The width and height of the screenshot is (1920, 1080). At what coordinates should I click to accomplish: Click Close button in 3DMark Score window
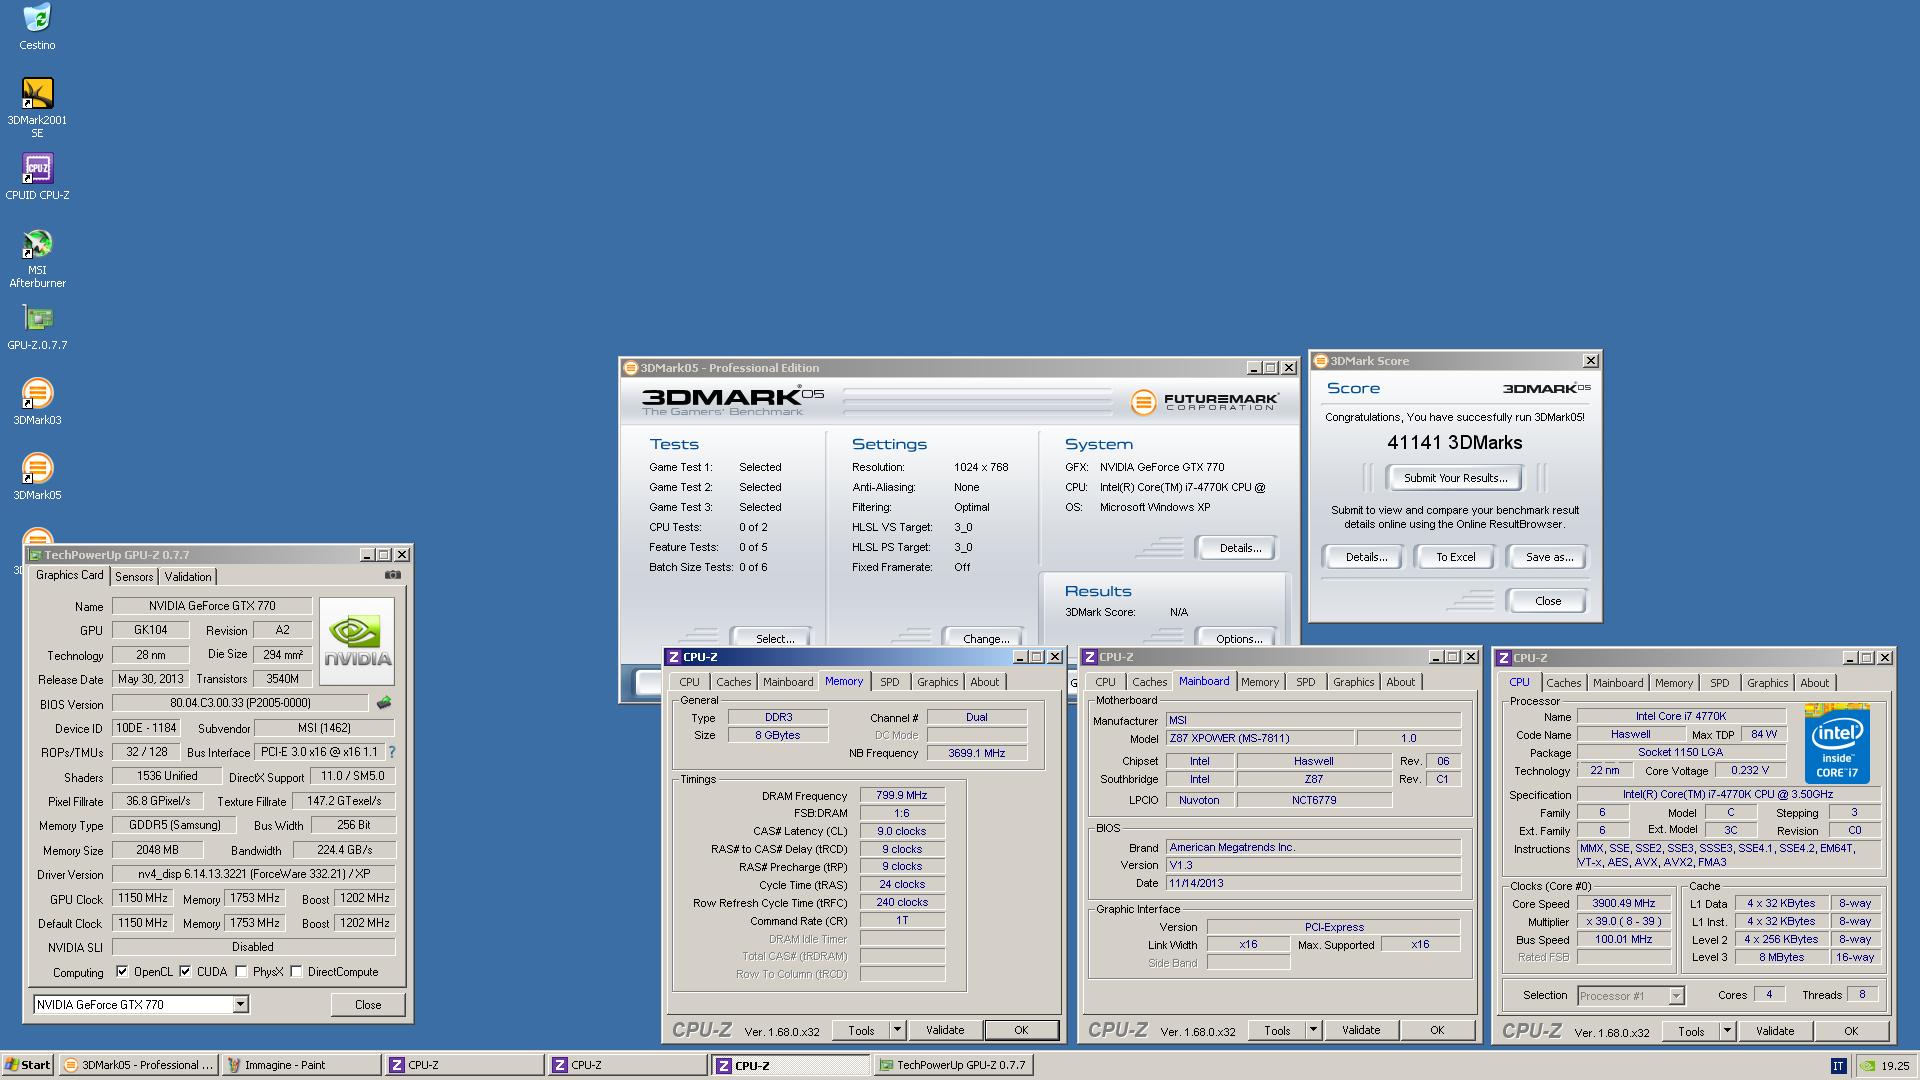1547,601
